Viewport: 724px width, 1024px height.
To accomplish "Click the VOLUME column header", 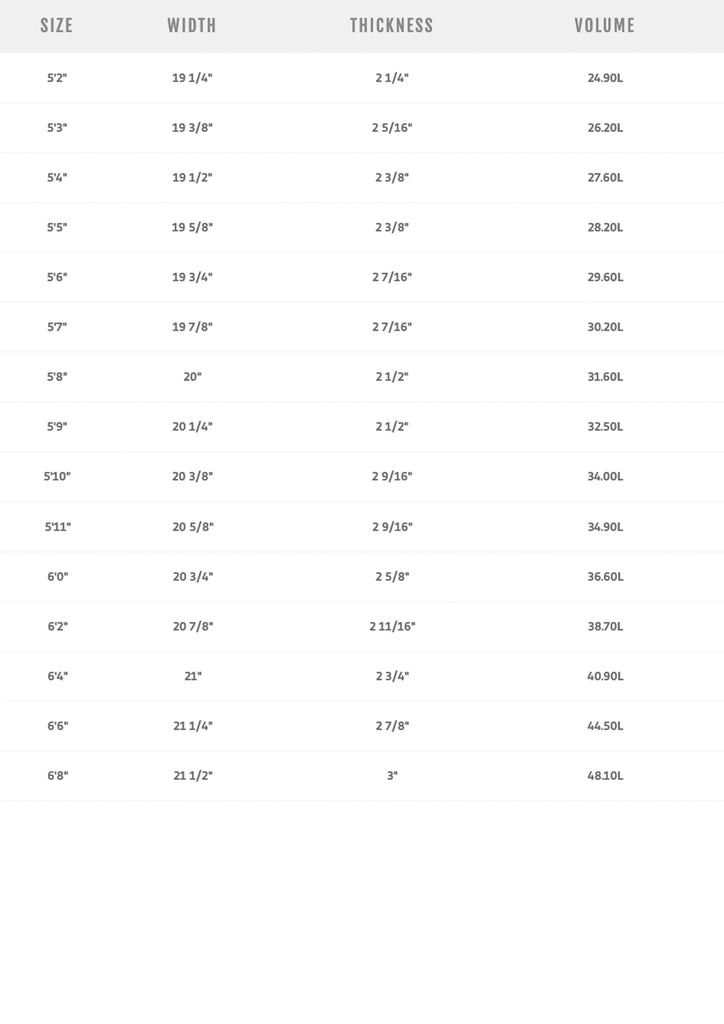I will (605, 25).
